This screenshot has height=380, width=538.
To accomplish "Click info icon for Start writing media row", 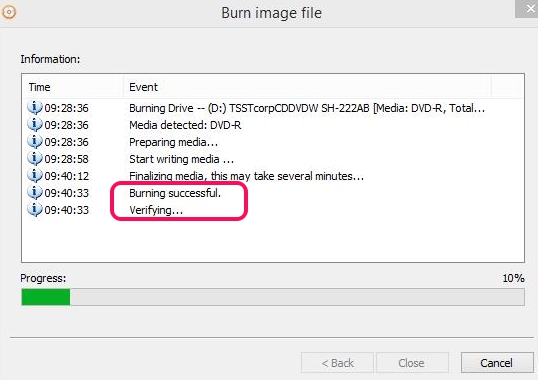I will (x=35, y=159).
